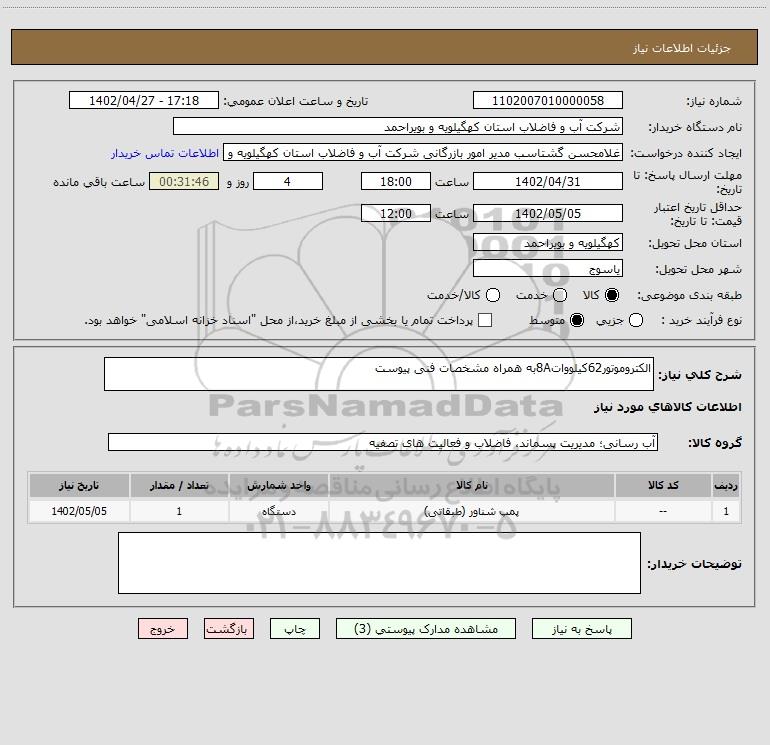Screen dimensions: 770x745
Task: Click the goods group field آب رسانی
Action: (x=383, y=442)
